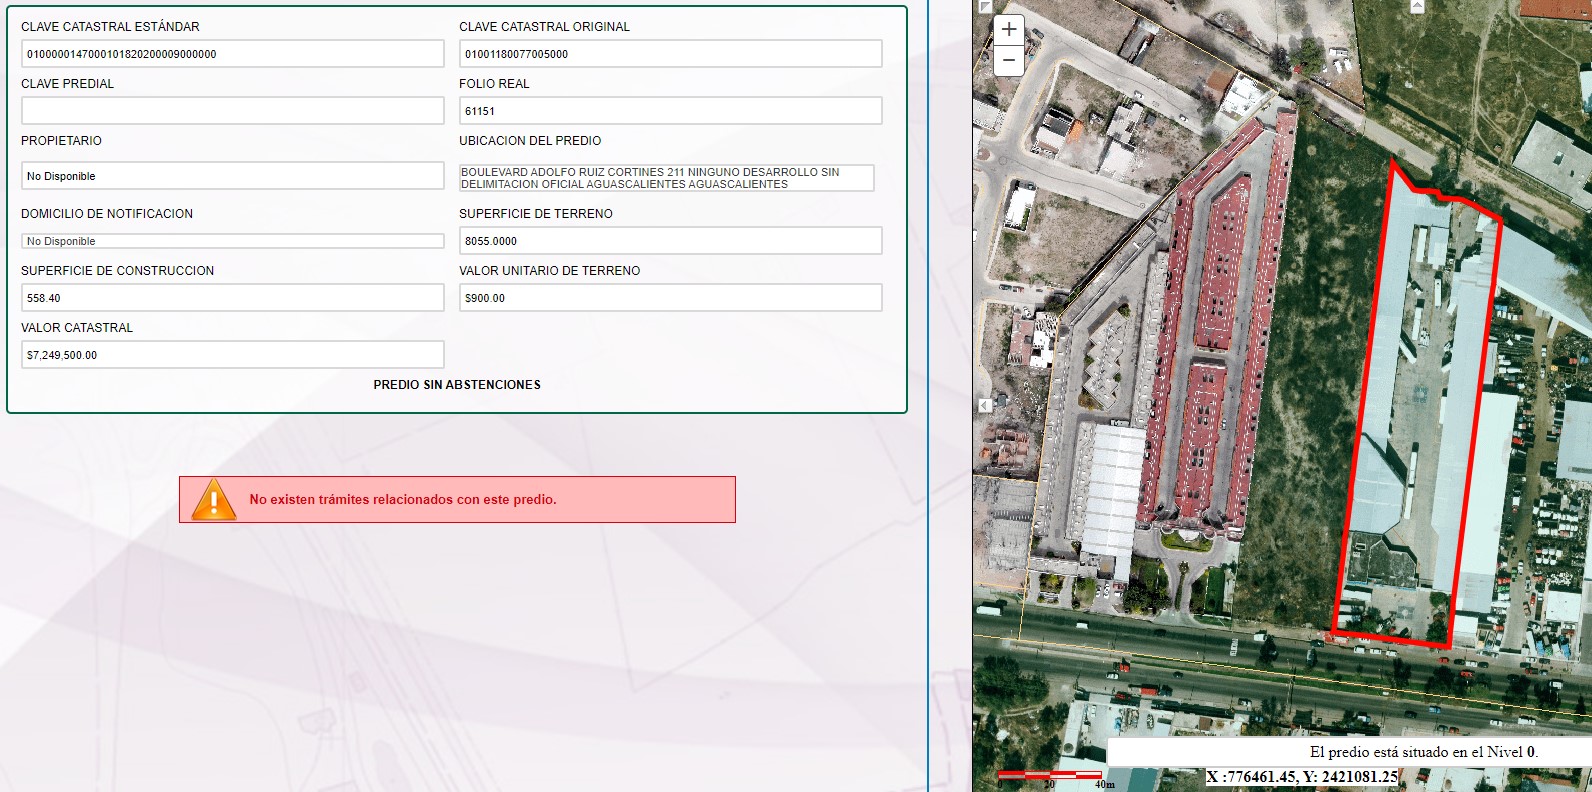The image size is (1592, 792).
Task: Select the Ubicacion del Predio address box
Action: (666, 178)
